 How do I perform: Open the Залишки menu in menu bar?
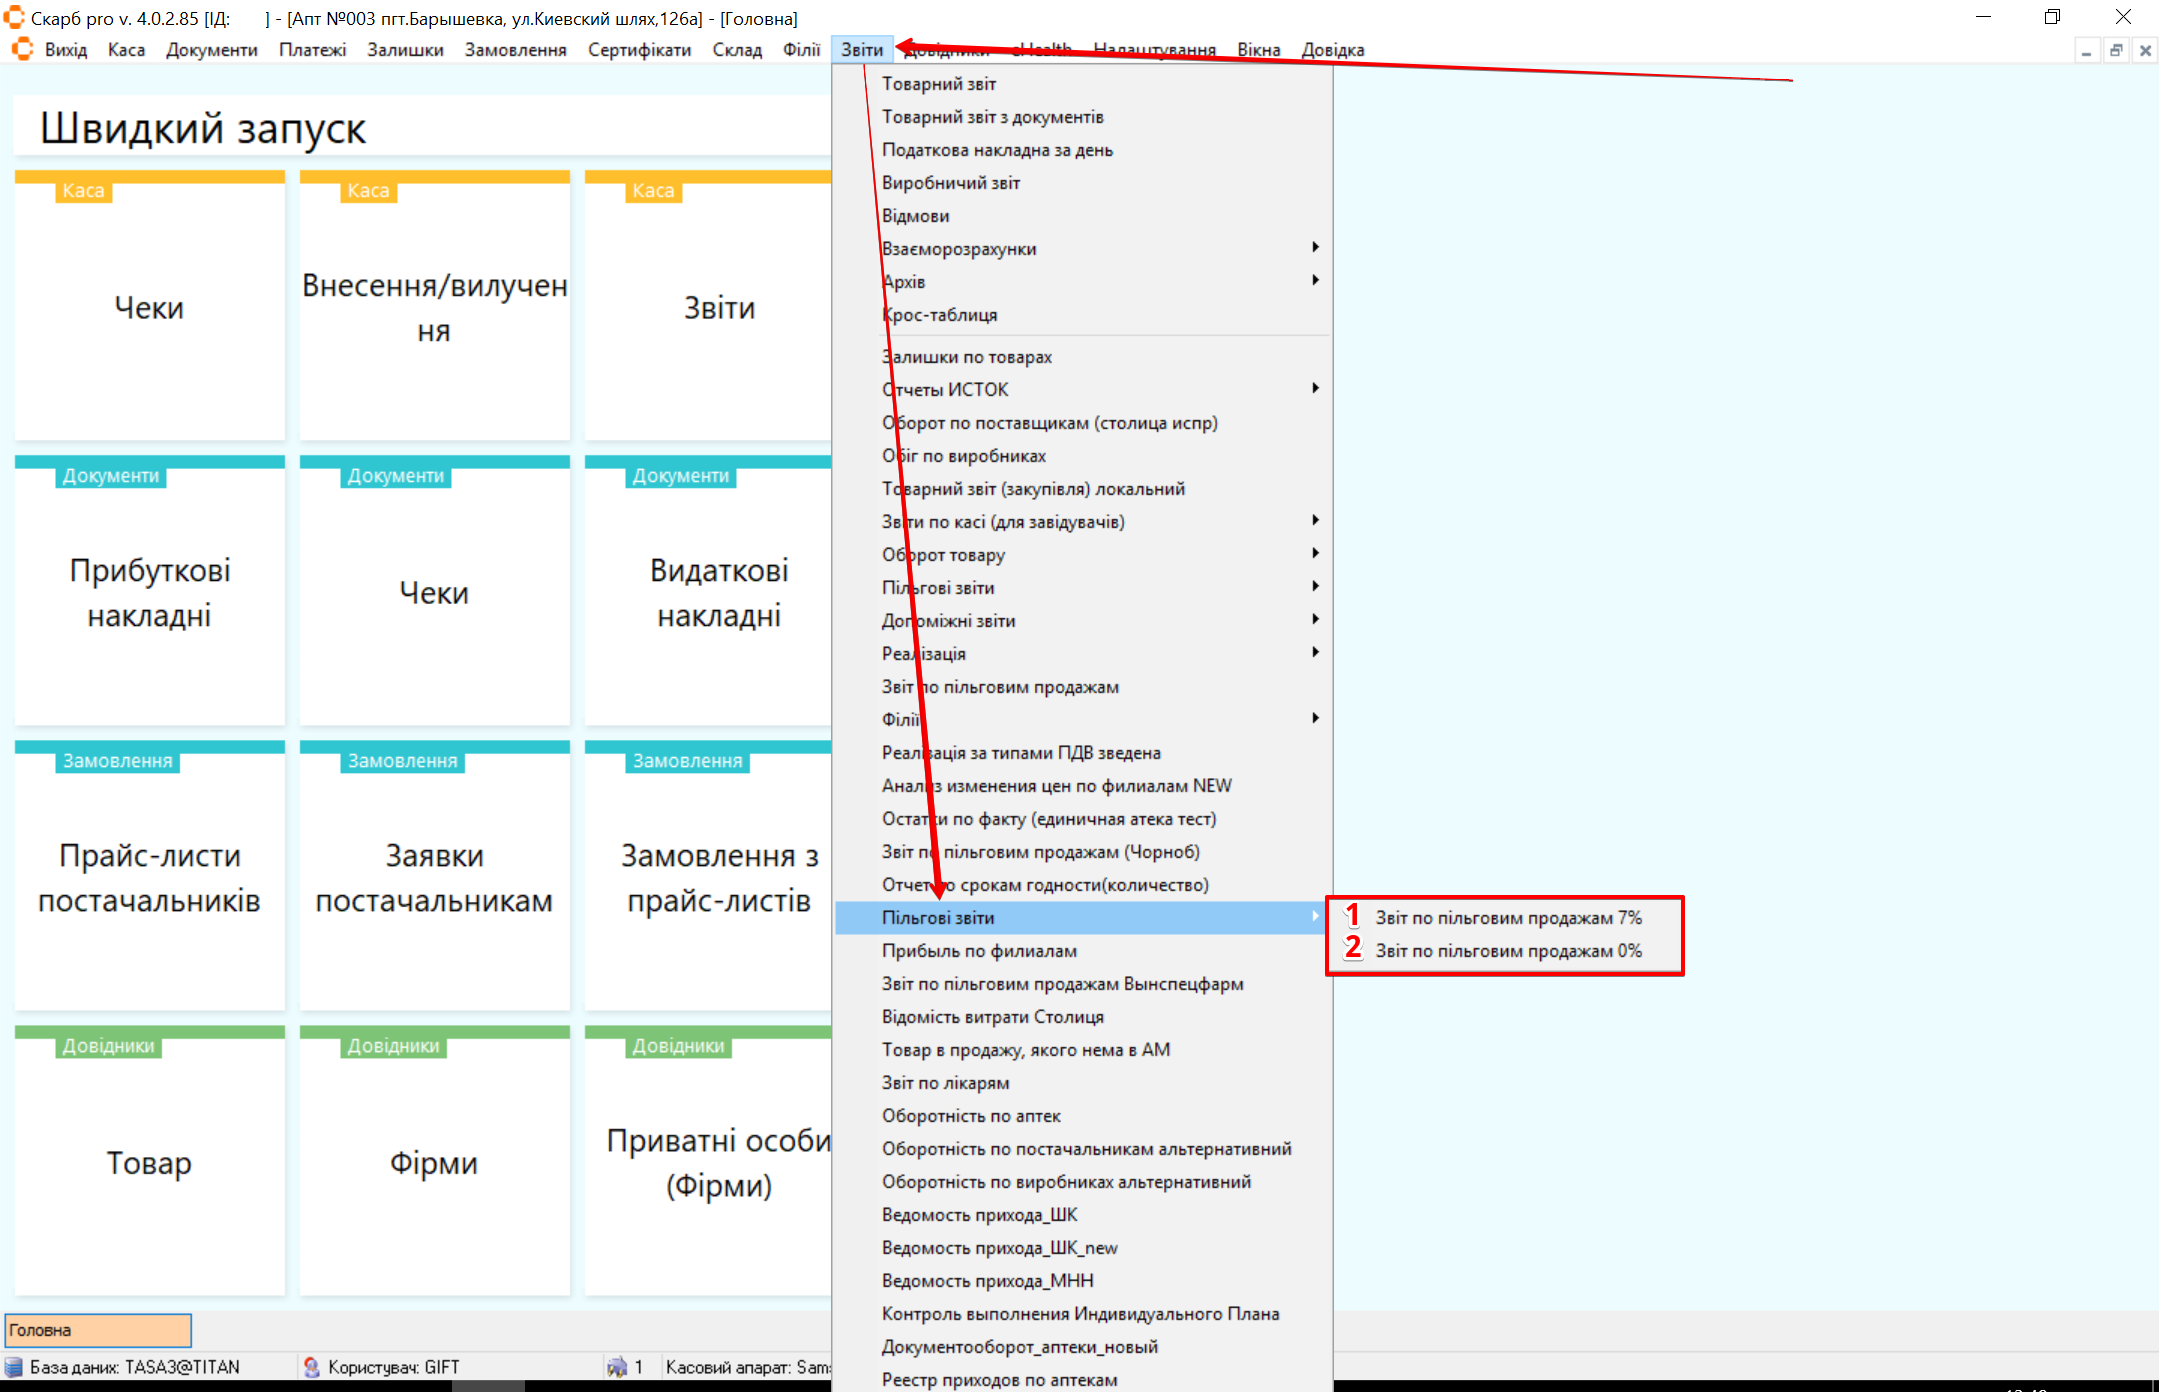point(405,50)
